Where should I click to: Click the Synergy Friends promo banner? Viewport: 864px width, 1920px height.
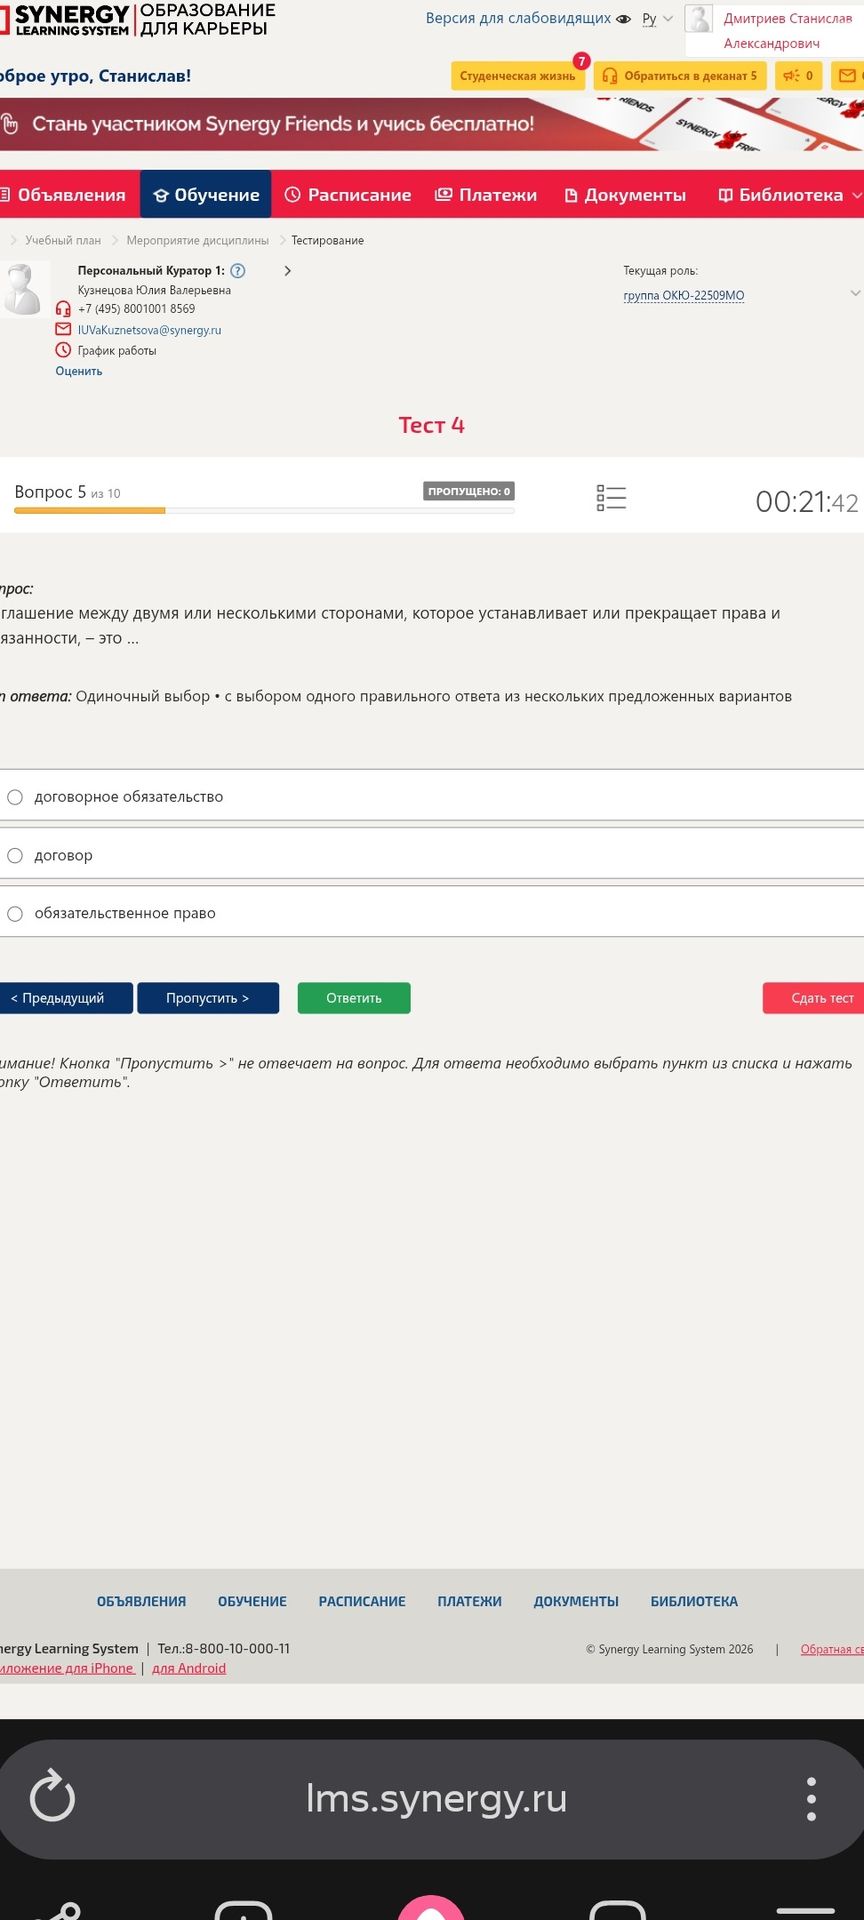pyautogui.click(x=432, y=124)
